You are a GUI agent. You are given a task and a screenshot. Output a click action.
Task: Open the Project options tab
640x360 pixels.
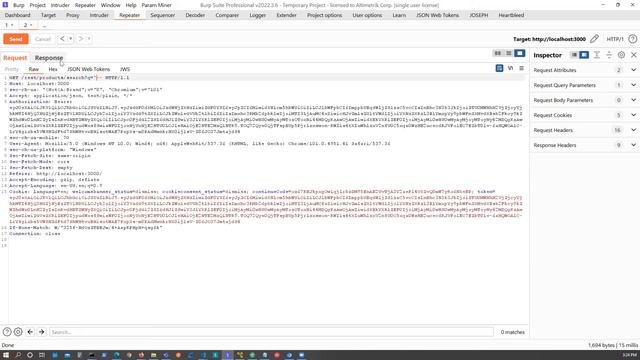tap(324, 15)
